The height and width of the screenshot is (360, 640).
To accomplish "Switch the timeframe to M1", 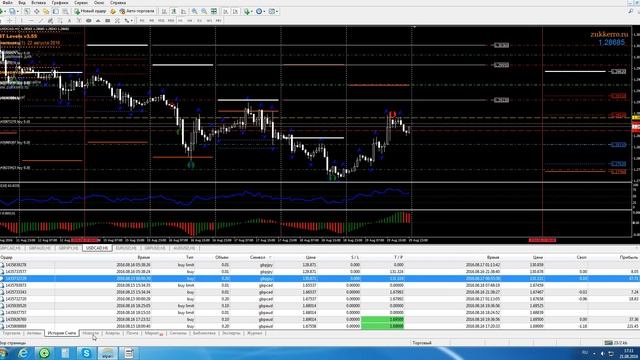I will tap(142, 20).
